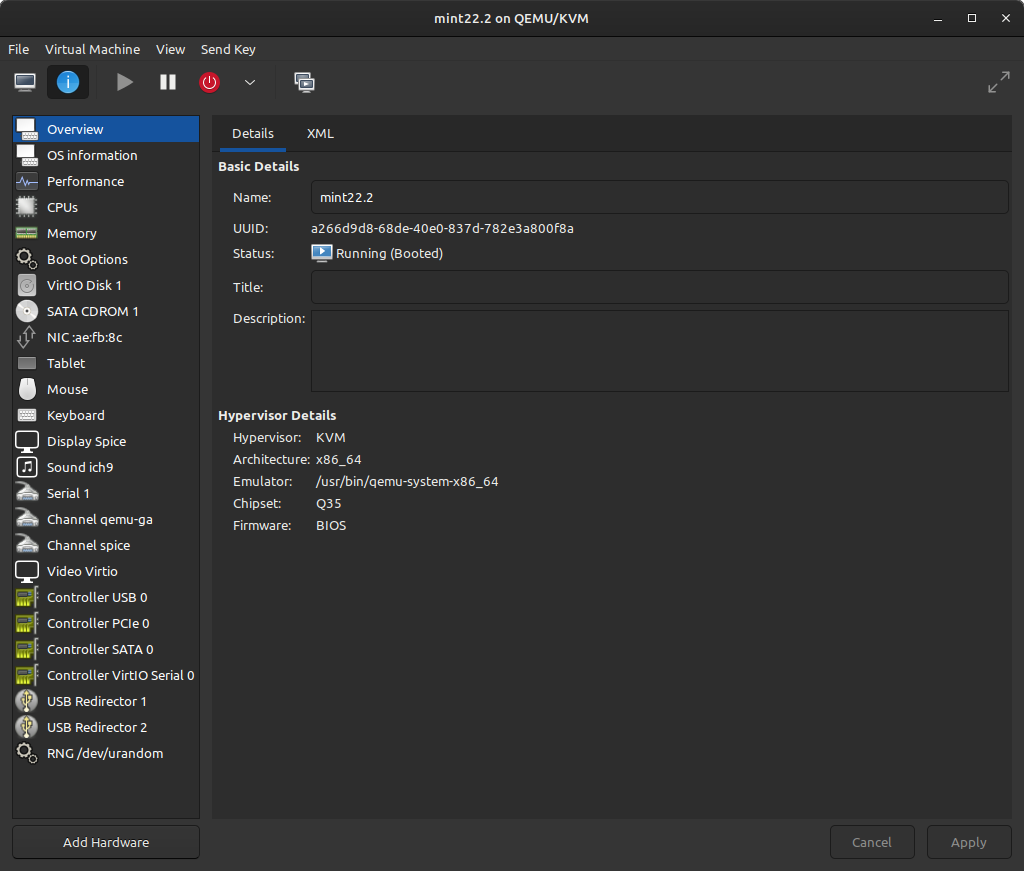
Task: Pause the virtual machine
Action: coord(168,82)
